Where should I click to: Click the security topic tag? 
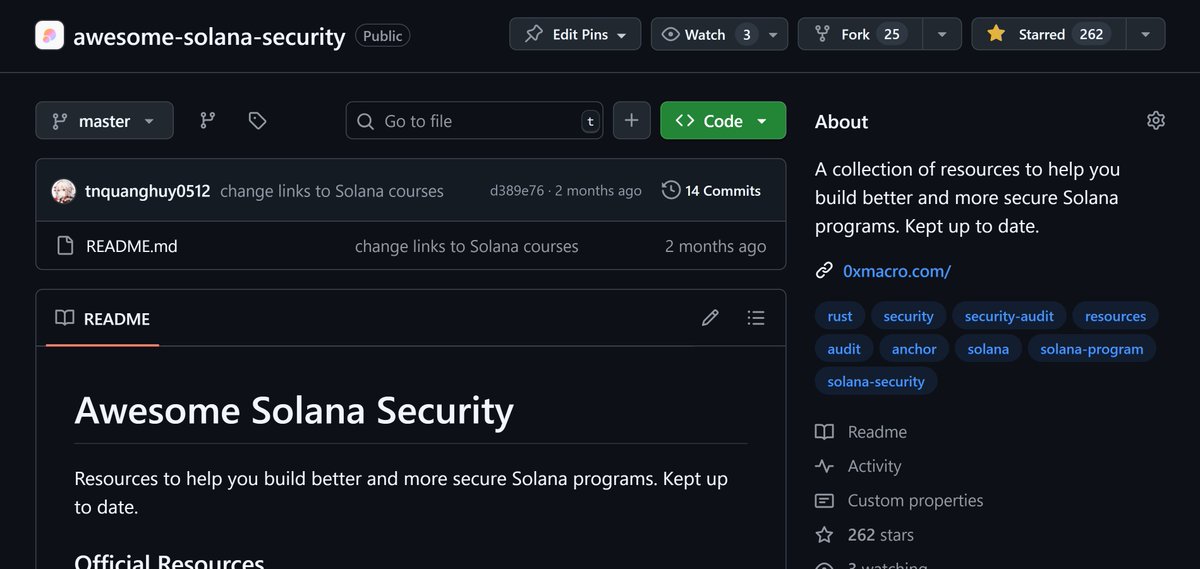(908, 316)
